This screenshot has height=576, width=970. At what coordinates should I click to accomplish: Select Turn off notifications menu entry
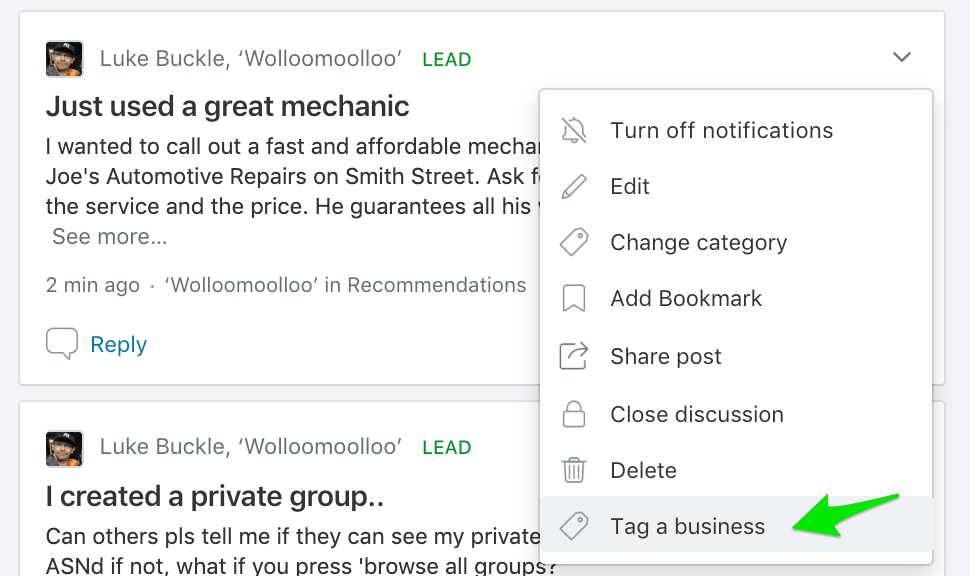[736, 131]
